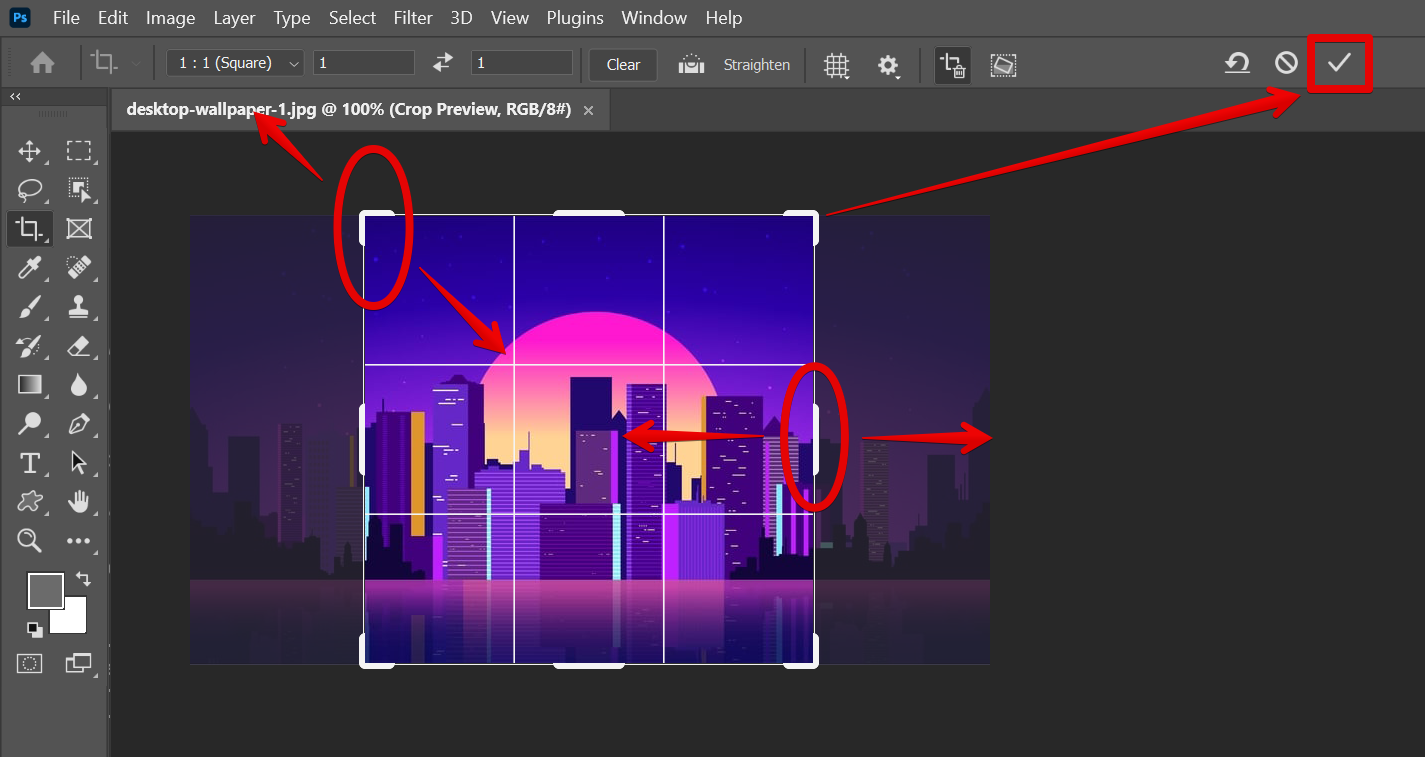Image resolution: width=1425 pixels, height=757 pixels.
Task: Expand additional crop settings gear menu
Action: 888,65
